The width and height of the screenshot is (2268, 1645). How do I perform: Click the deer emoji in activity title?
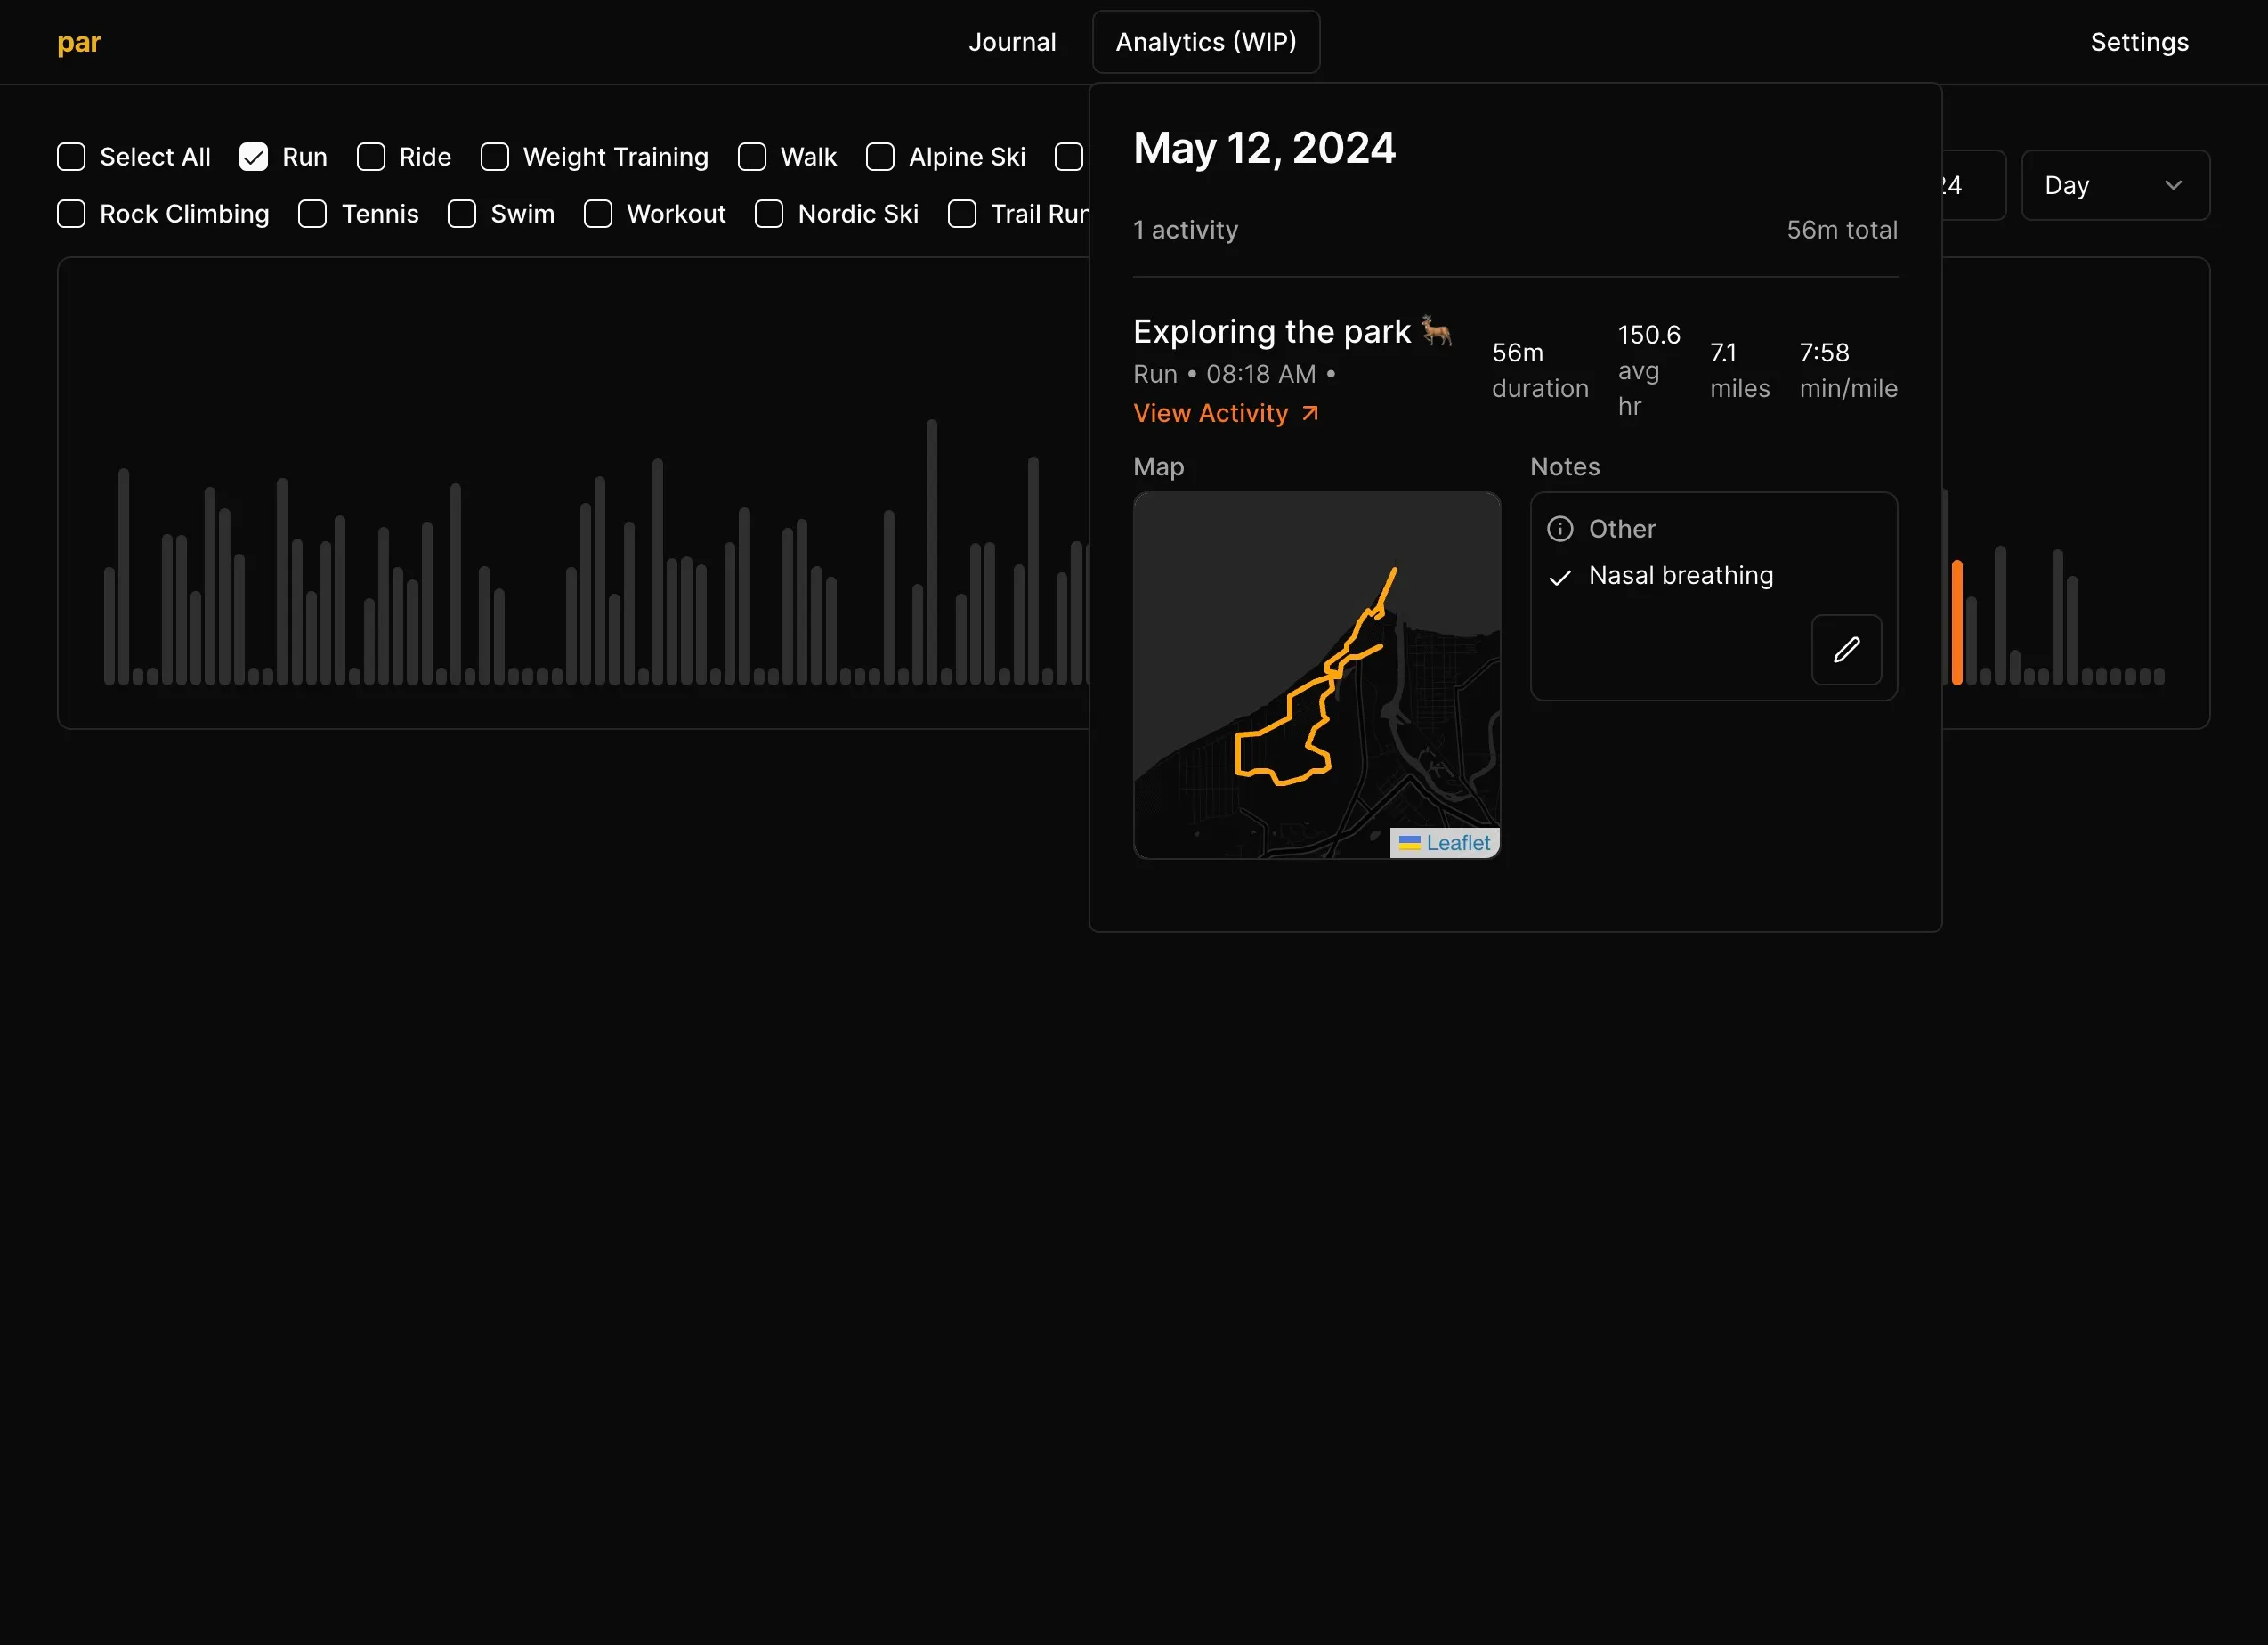(x=1437, y=330)
